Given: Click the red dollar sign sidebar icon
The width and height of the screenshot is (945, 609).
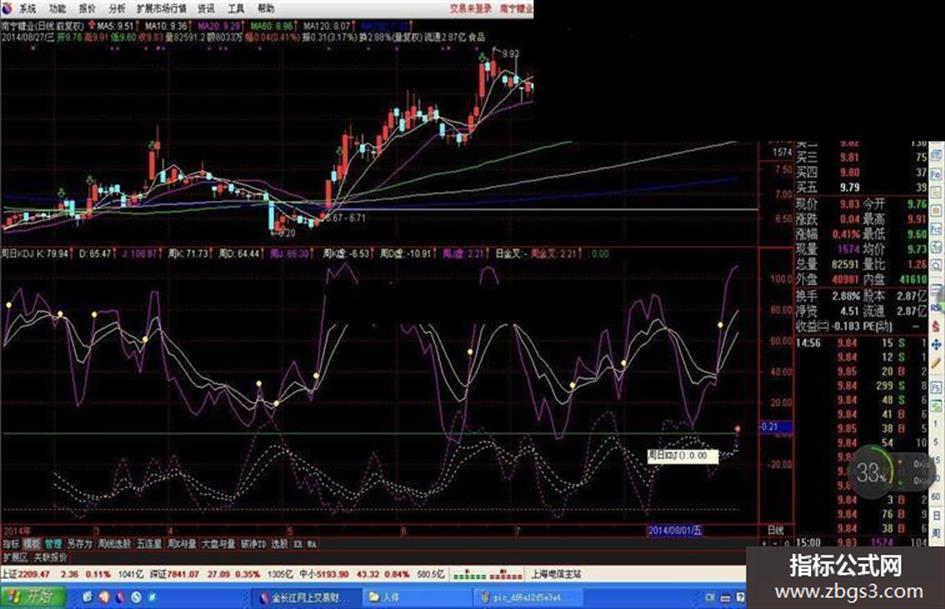Looking at the screenshot, I should pos(936,326).
